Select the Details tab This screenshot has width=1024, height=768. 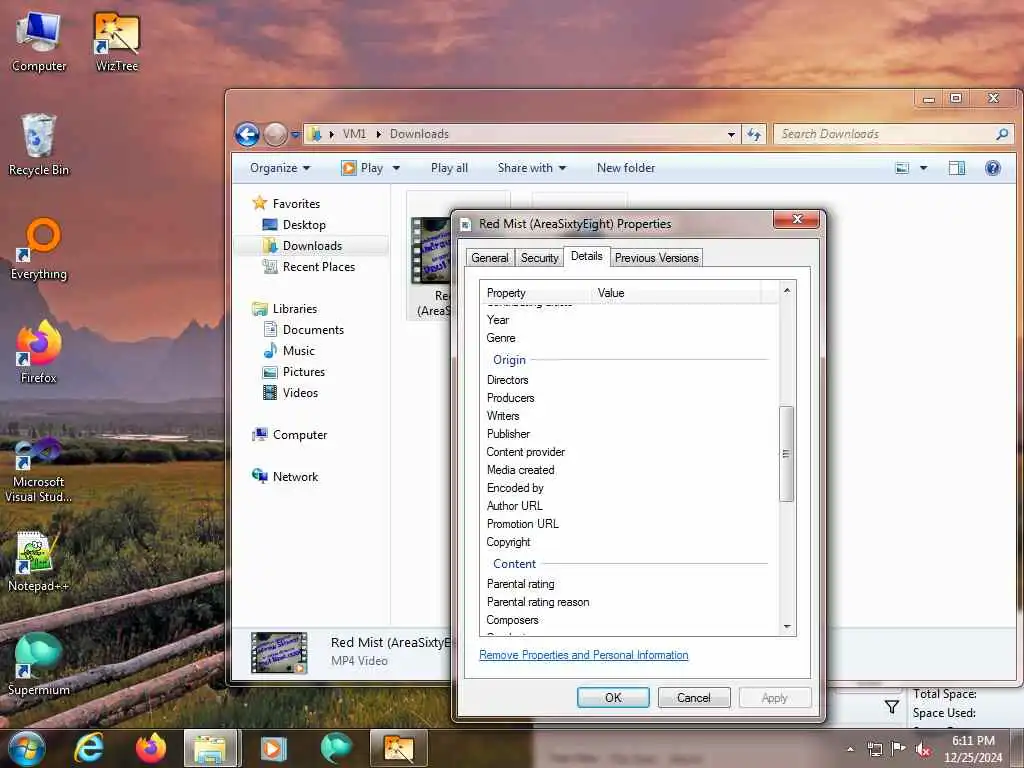(586, 256)
